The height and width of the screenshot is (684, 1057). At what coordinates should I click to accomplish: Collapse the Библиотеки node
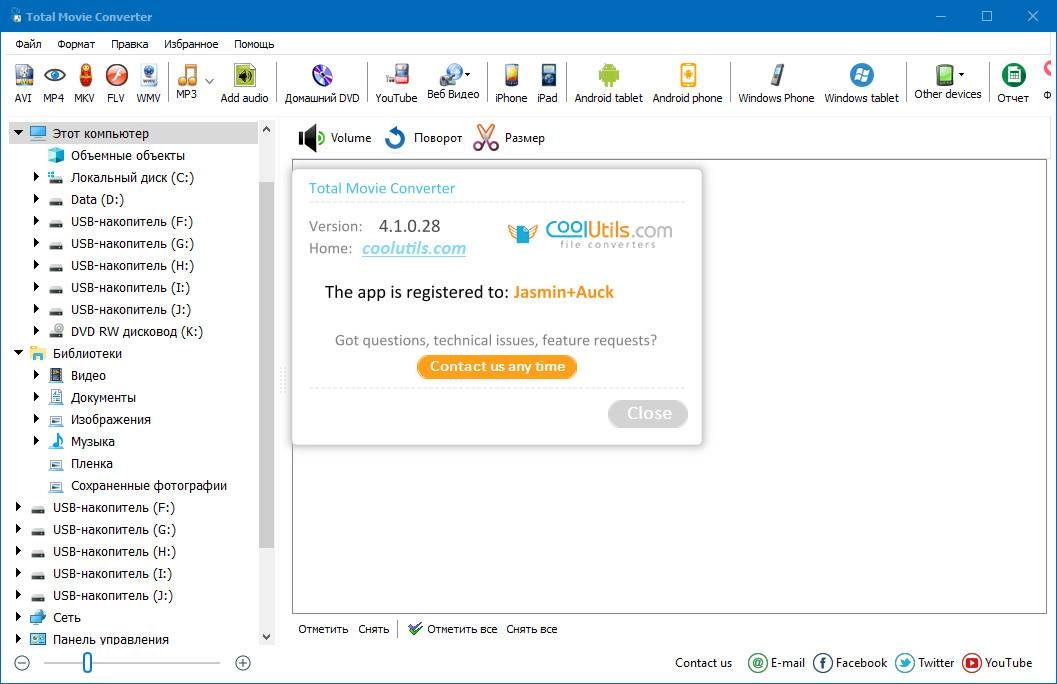coord(19,352)
